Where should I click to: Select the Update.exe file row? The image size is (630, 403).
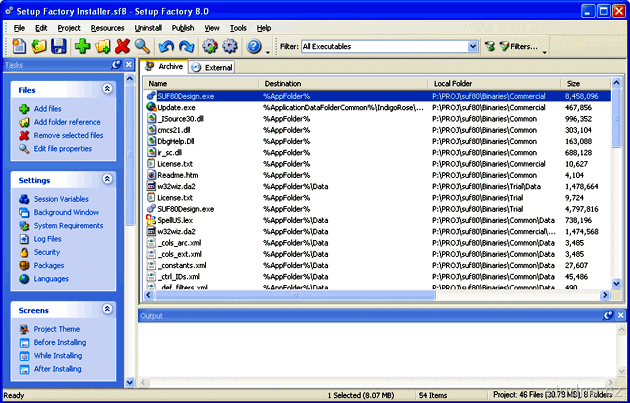click(x=176, y=107)
